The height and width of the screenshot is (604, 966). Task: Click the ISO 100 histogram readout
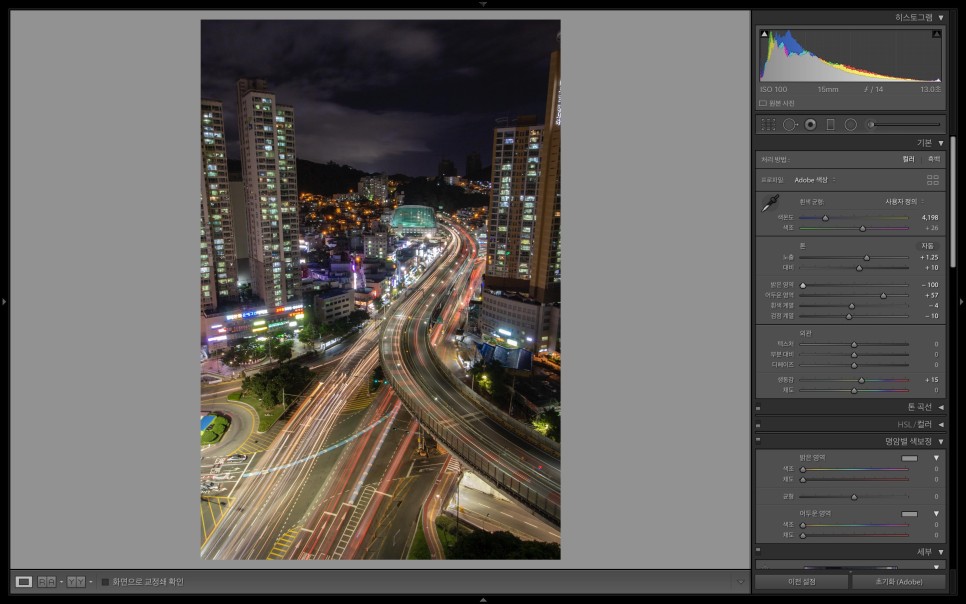pyautogui.click(x=774, y=89)
